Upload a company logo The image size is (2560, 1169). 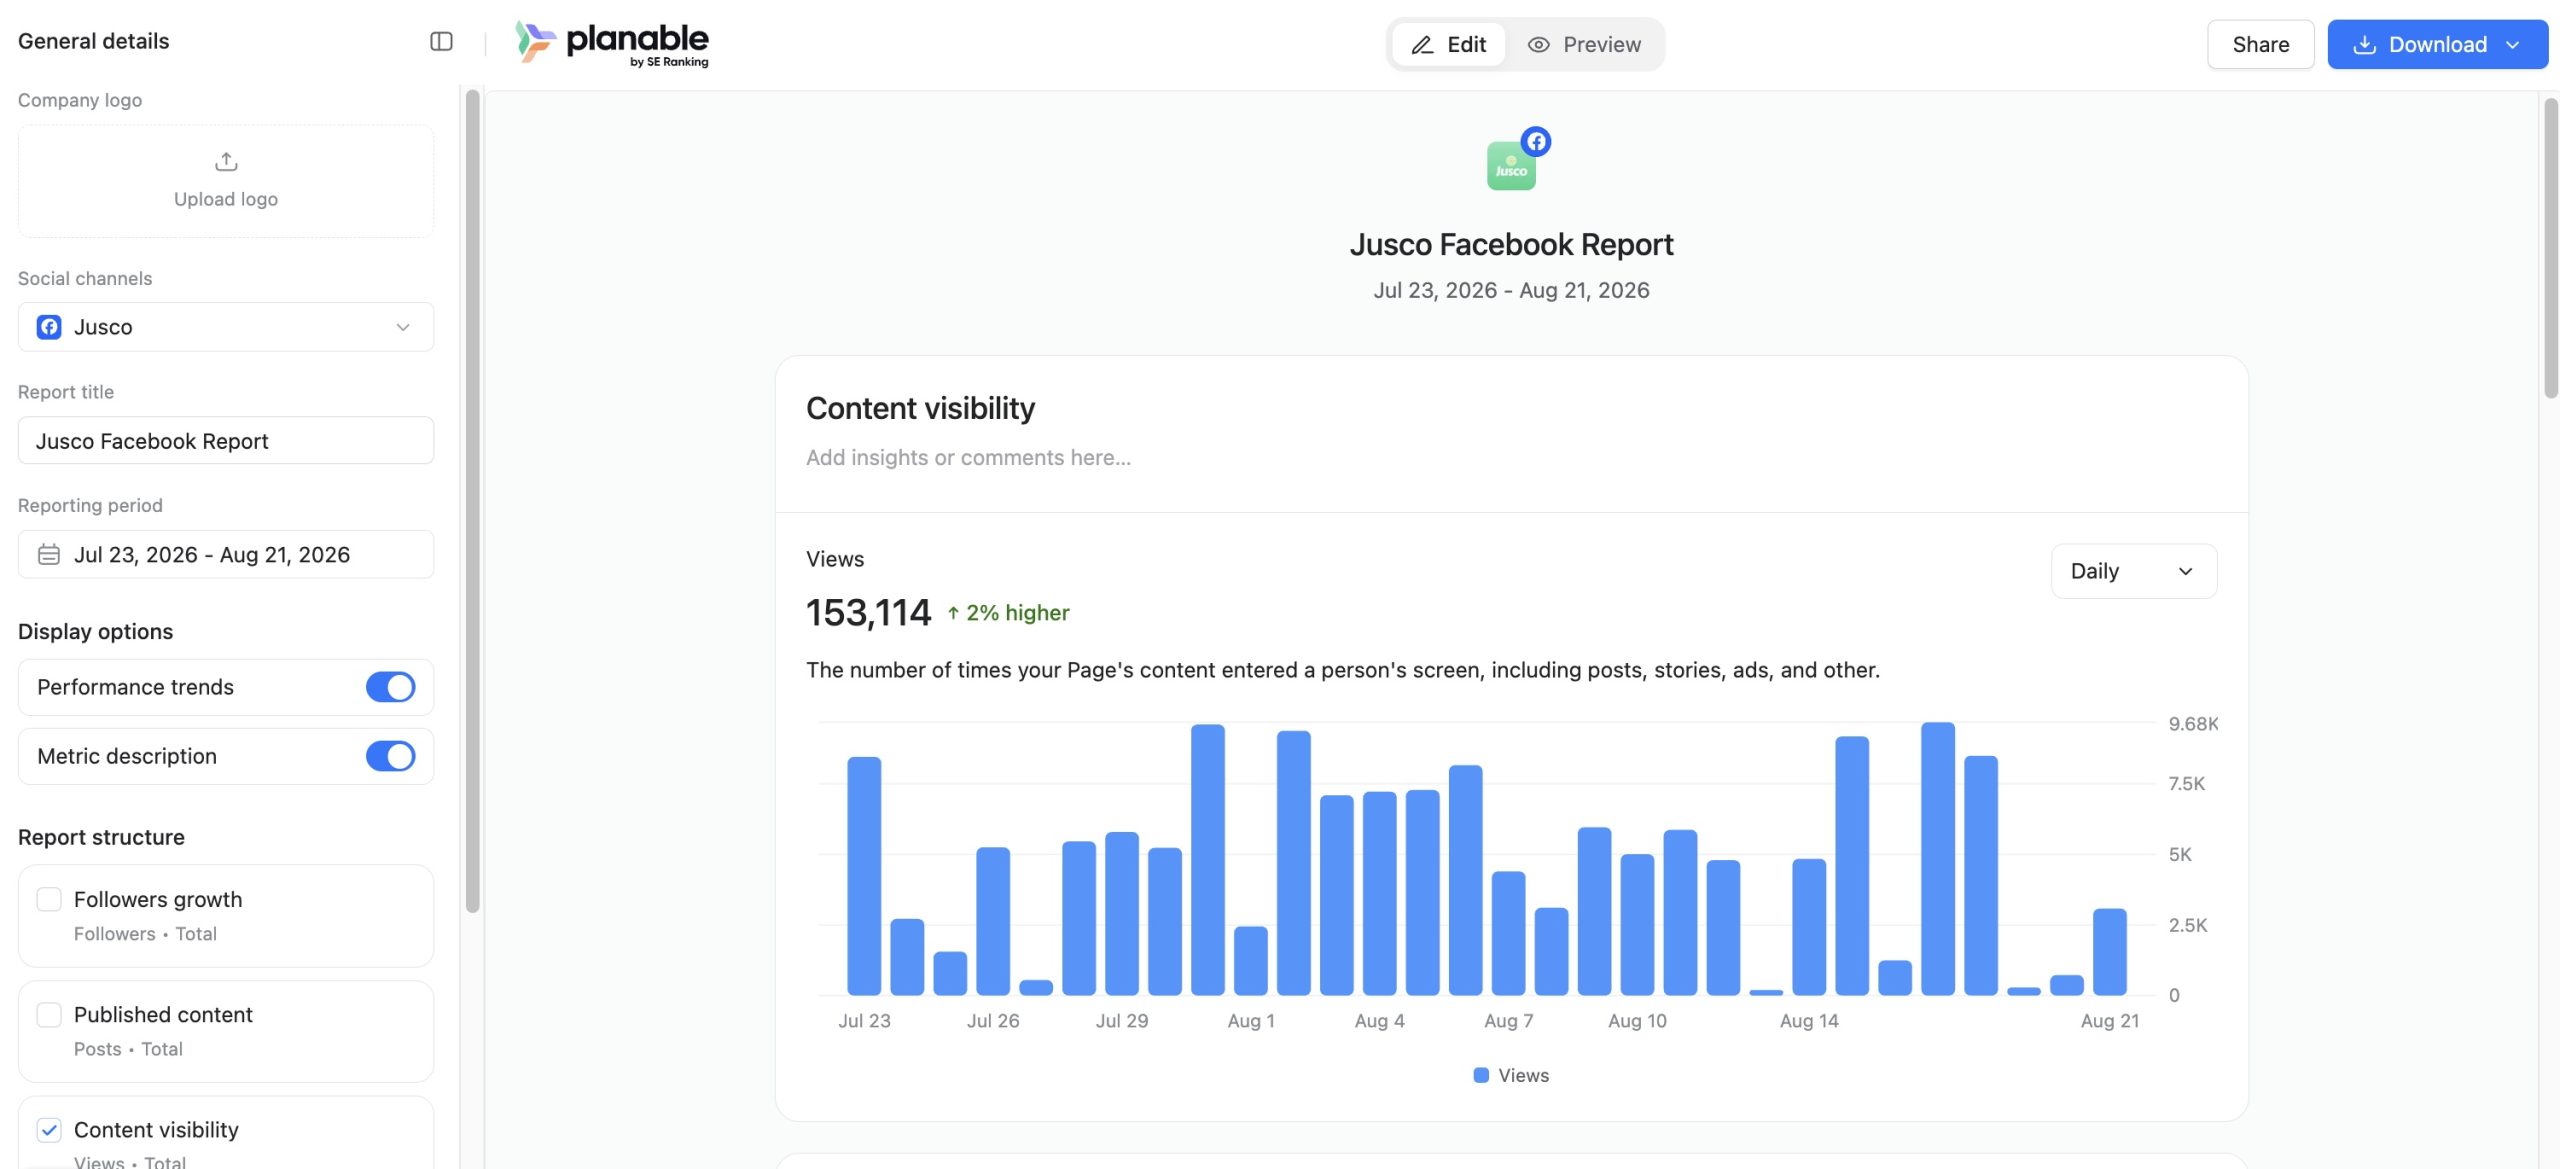tap(226, 181)
